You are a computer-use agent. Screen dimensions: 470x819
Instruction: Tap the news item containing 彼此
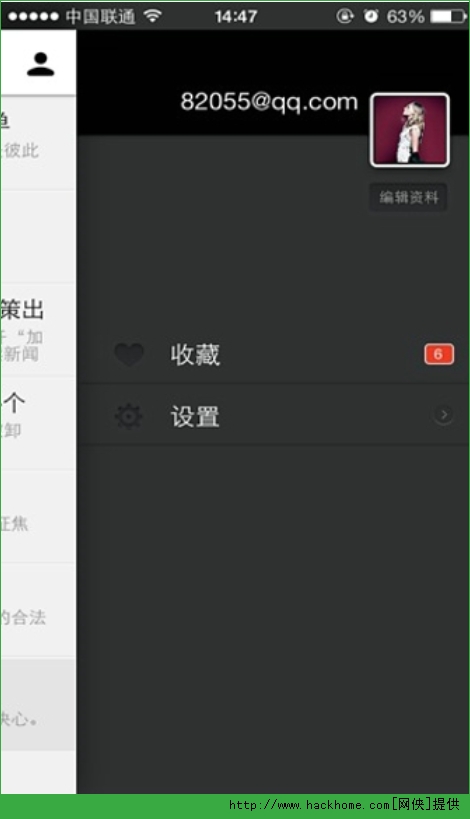tap(38, 143)
